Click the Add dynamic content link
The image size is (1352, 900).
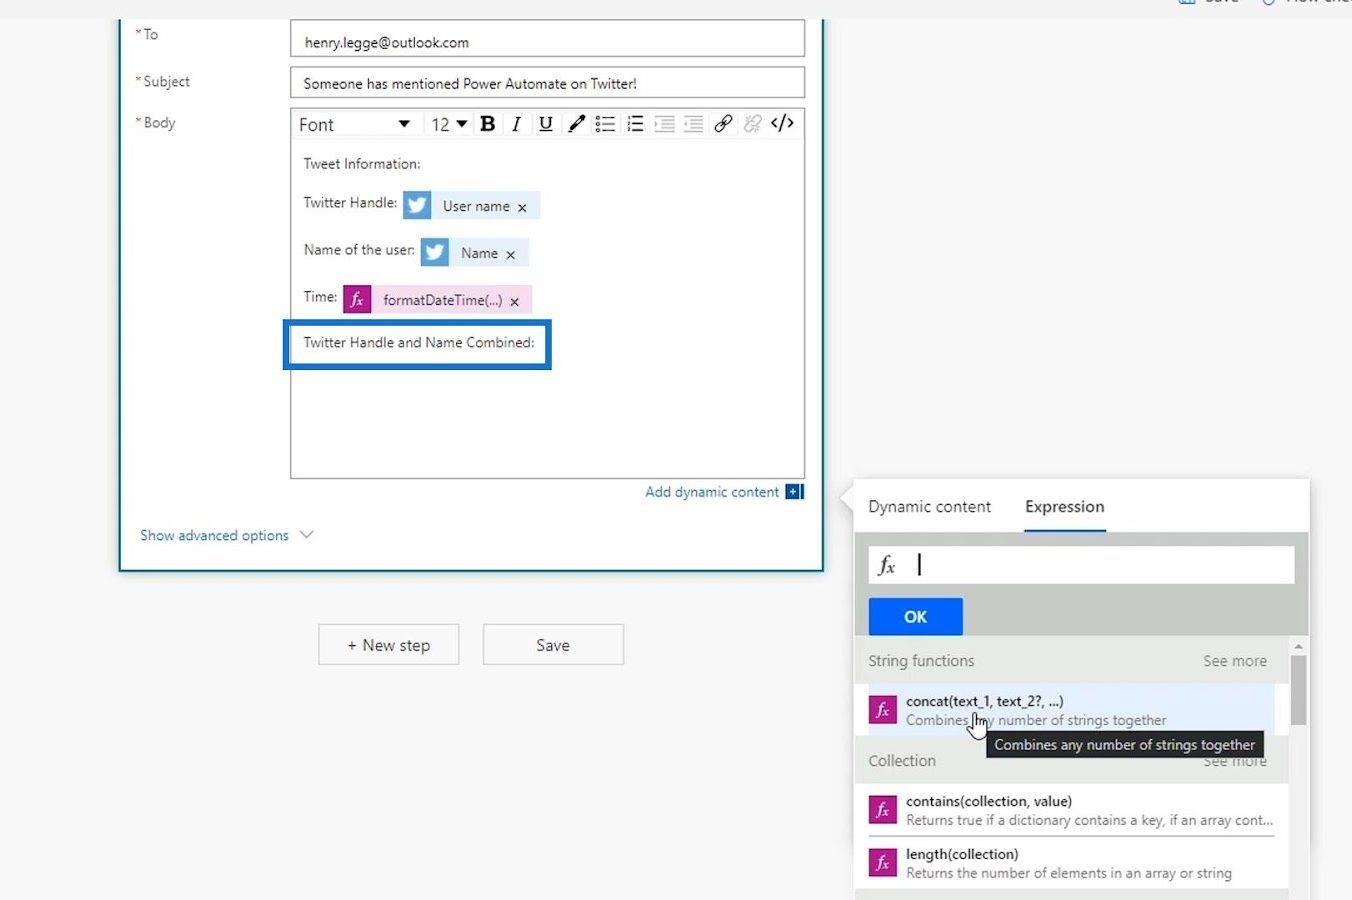(x=712, y=492)
